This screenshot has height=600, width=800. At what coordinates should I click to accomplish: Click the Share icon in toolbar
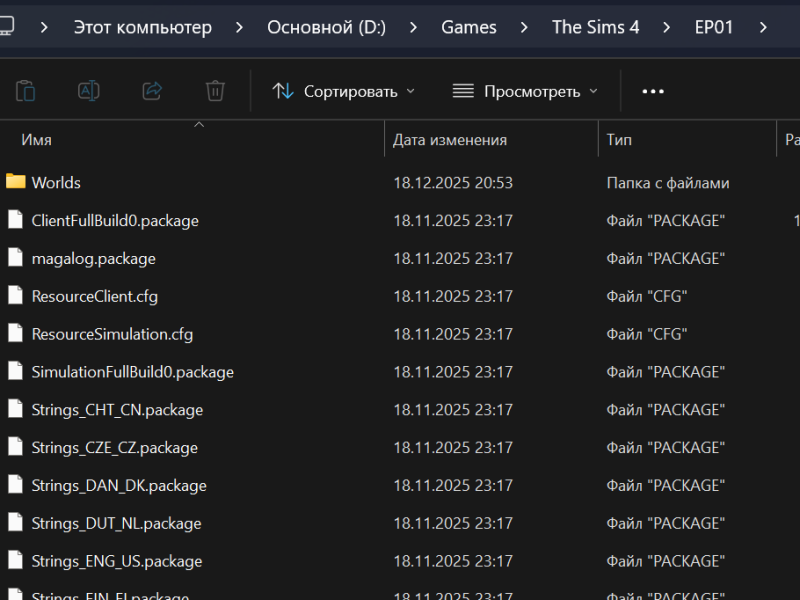152,91
